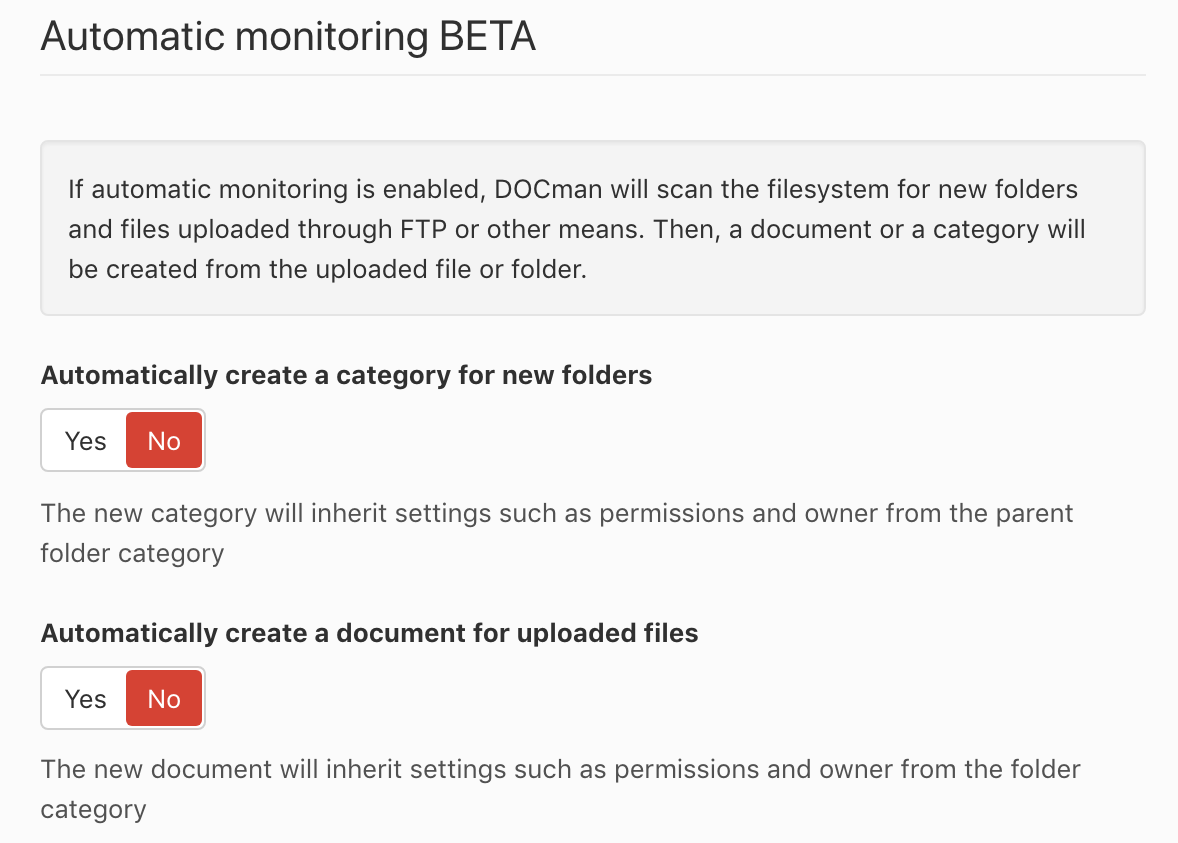Click the word 'owner' in document help text

pyautogui.click(x=856, y=769)
